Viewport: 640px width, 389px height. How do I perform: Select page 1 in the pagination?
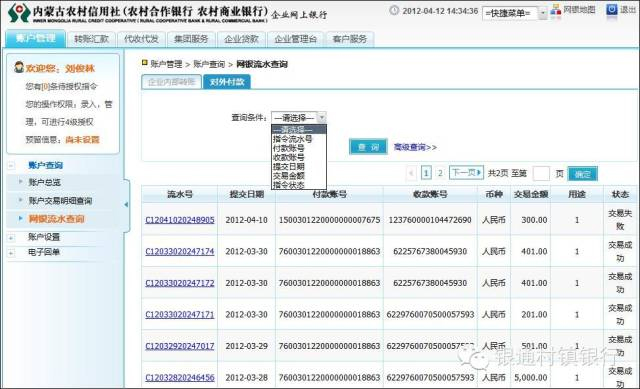click(x=426, y=173)
